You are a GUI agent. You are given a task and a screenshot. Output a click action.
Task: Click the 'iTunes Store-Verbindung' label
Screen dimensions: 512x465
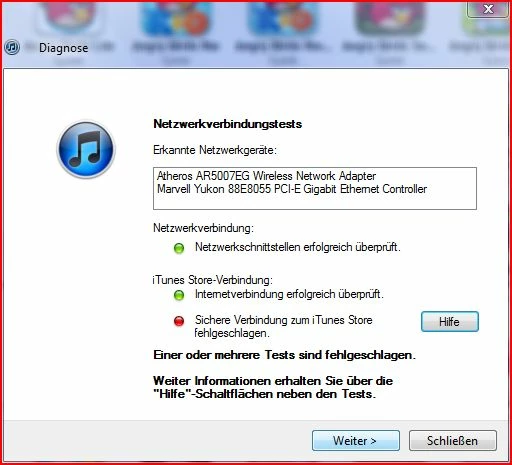click(212, 280)
